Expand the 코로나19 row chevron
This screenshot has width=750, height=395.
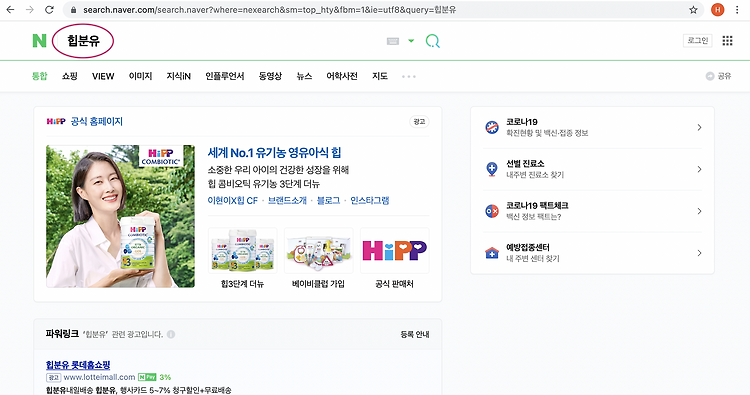(x=699, y=127)
